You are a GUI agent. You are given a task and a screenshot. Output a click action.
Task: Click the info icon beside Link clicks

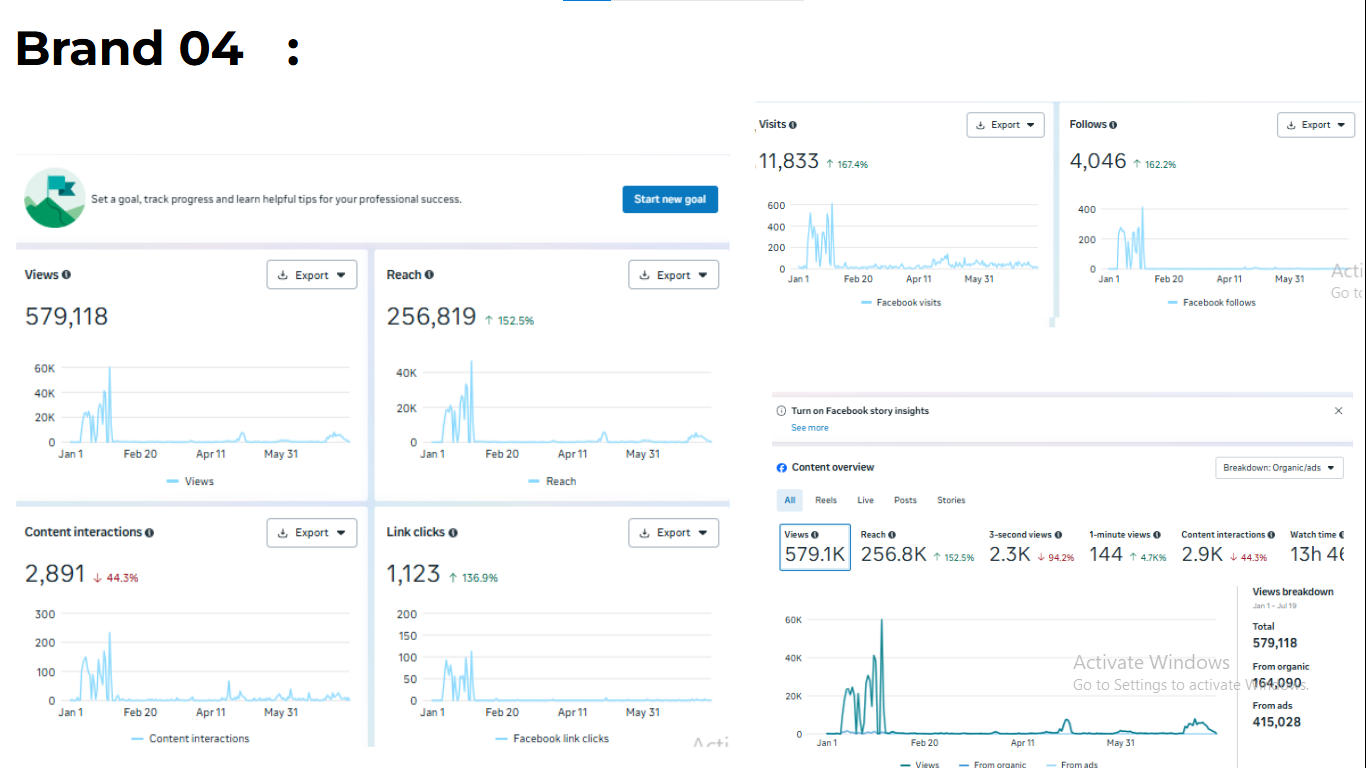[x=453, y=533]
